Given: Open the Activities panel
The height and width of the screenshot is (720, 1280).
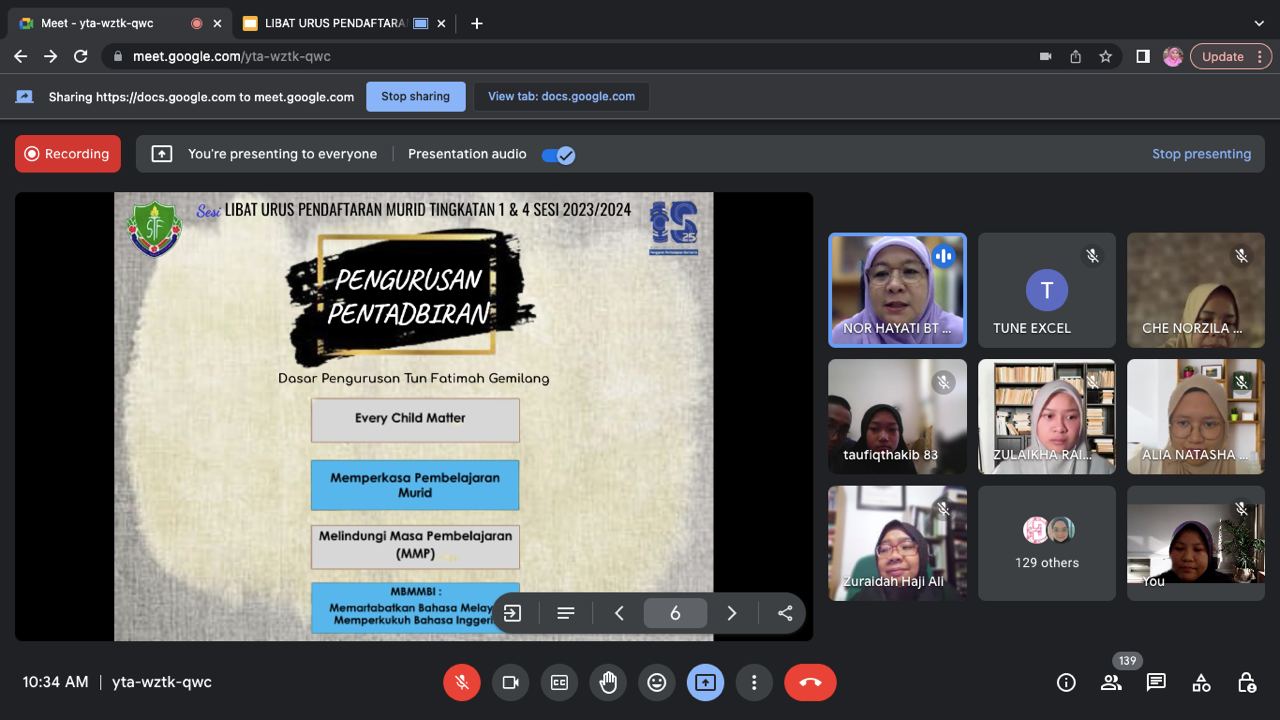Looking at the screenshot, I should click(1201, 682).
